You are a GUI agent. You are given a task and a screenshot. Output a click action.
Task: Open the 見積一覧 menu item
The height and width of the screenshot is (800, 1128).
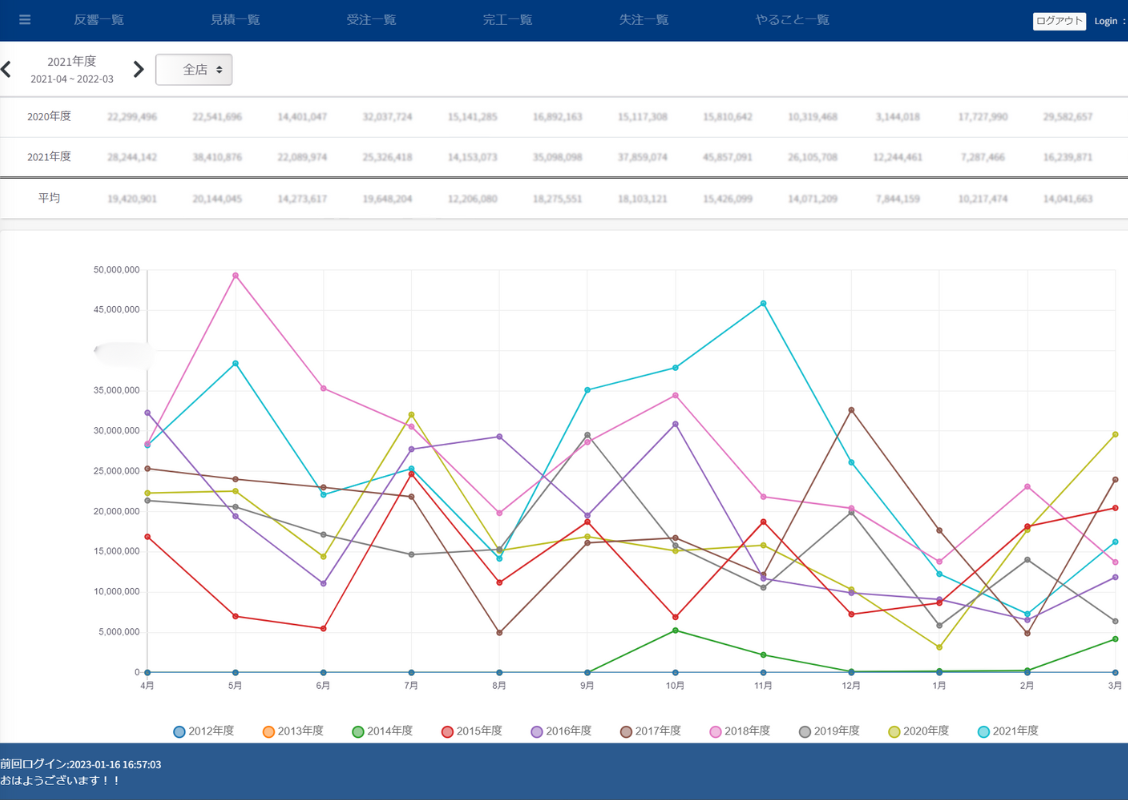pos(235,20)
